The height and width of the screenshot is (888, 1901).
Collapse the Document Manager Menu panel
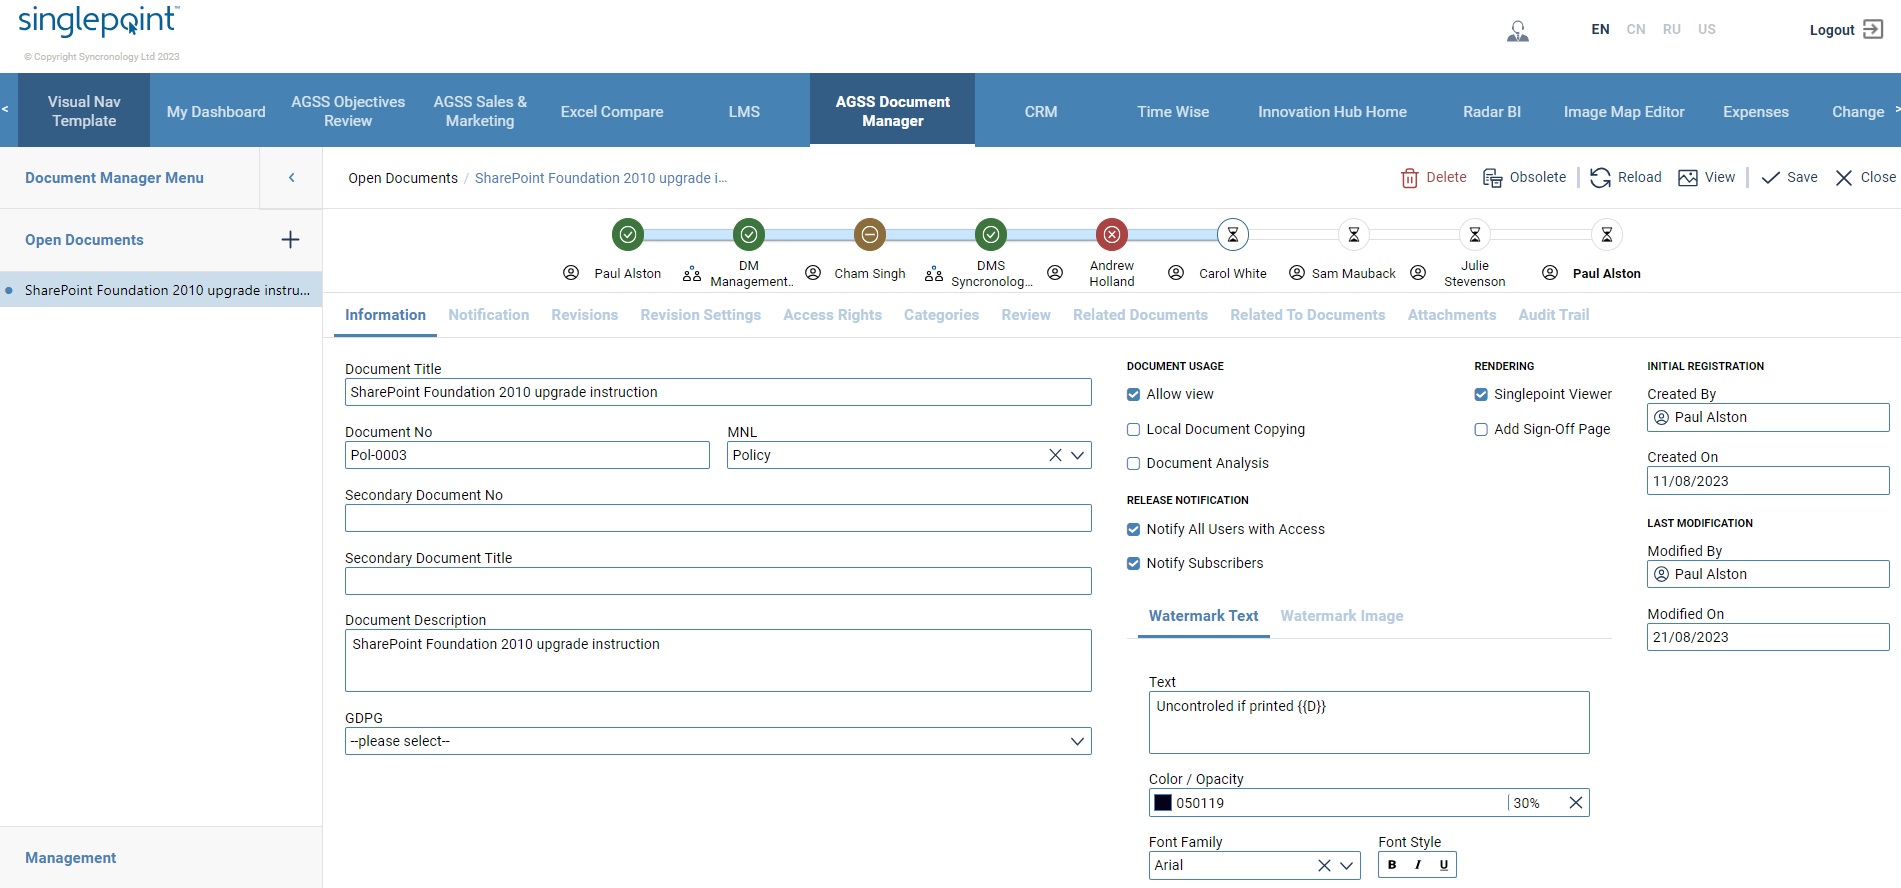pos(291,178)
